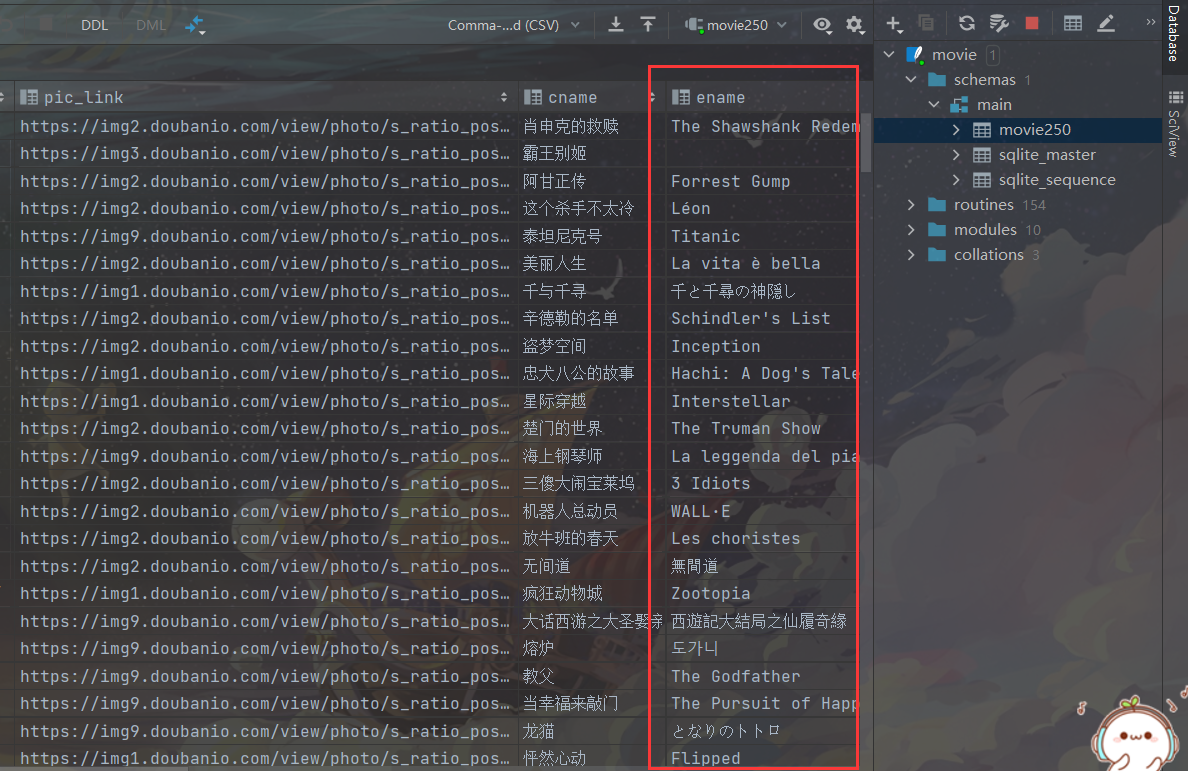Click the DDL button
The width and height of the screenshot is (1188, 771).
pyautogui.click(x=94, y=25)
